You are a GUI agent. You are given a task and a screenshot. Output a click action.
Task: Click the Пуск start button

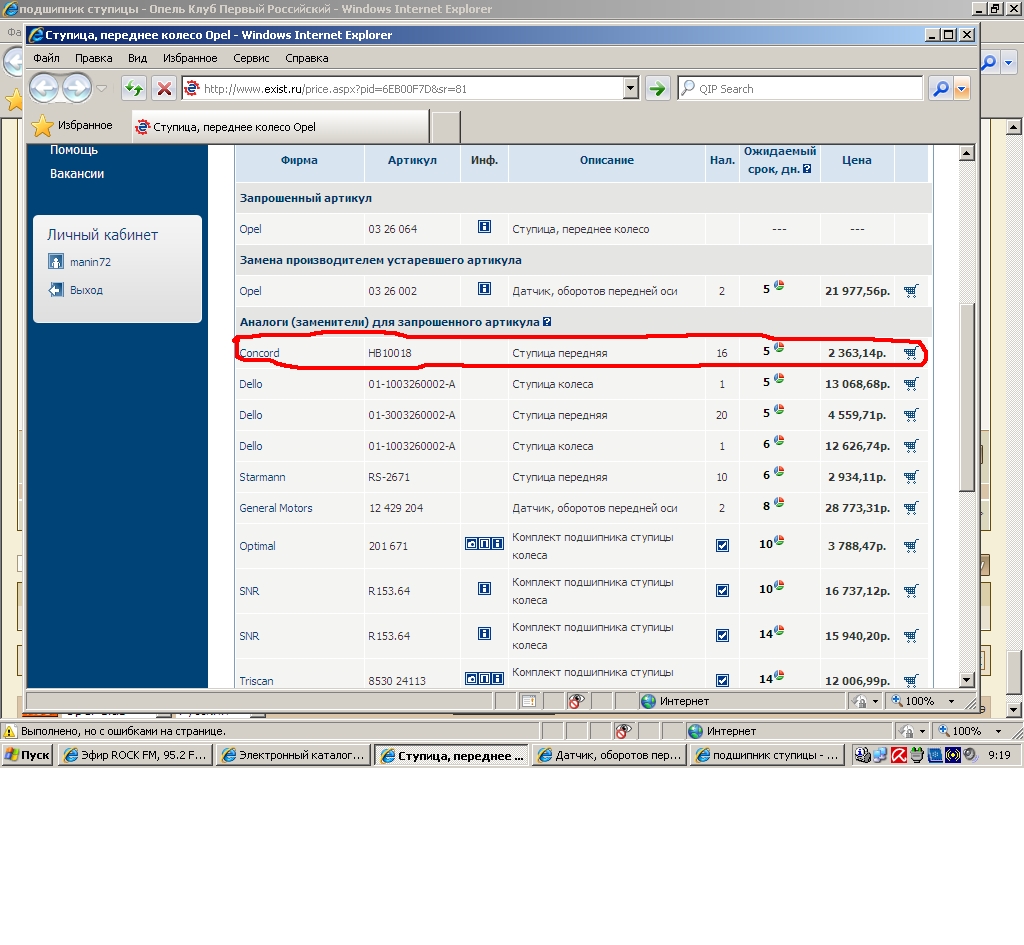click(27, 756)
